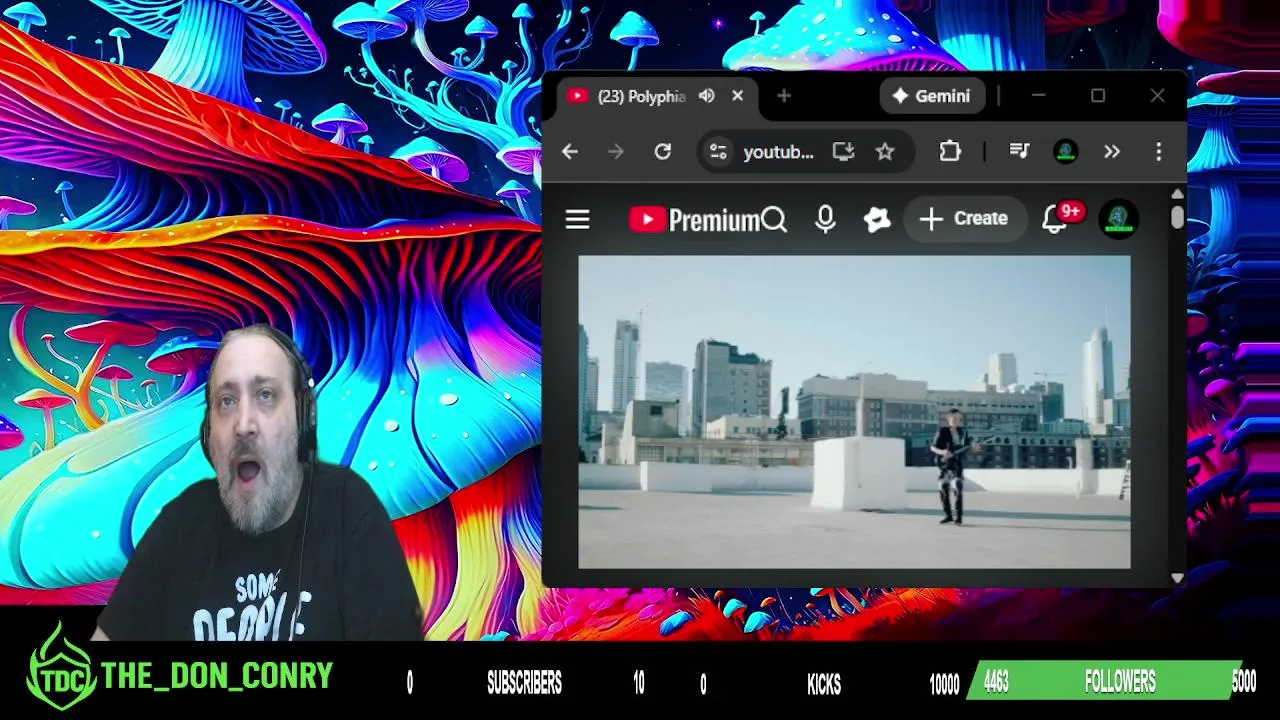This screenshot has width=1280, height=720.
Task: Click the video player area
Action: click(x=854, y=412)
